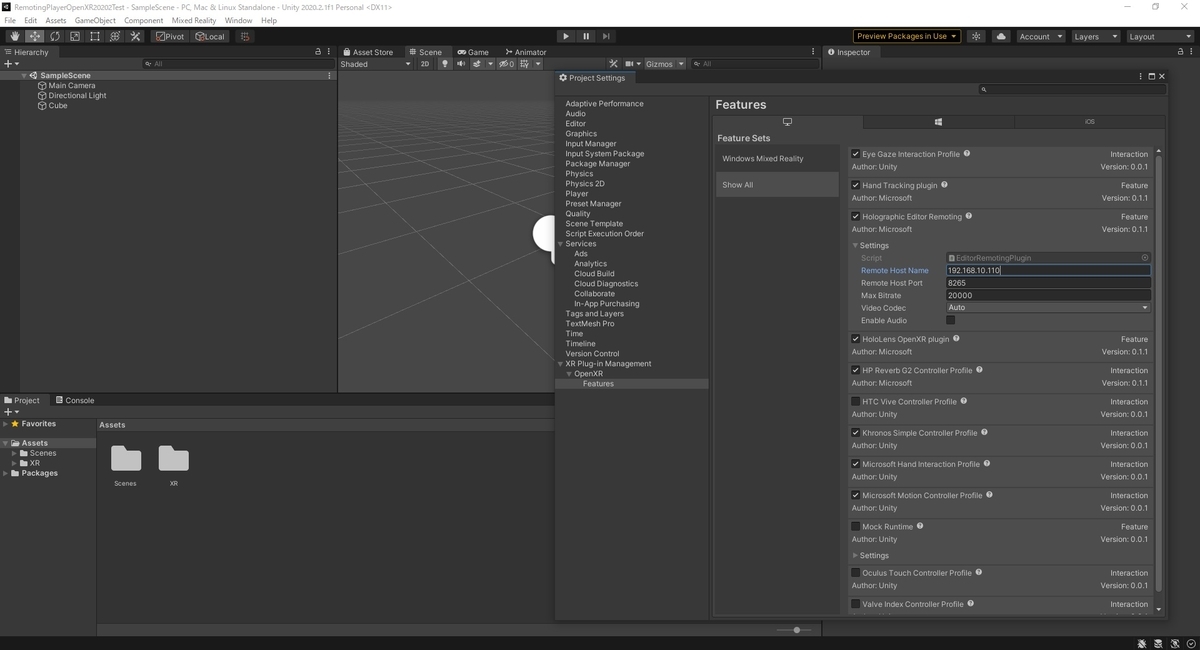Disable the Hand Tracking plugin checkbox
Screen dimensions: 1200x650
(855, 185)
